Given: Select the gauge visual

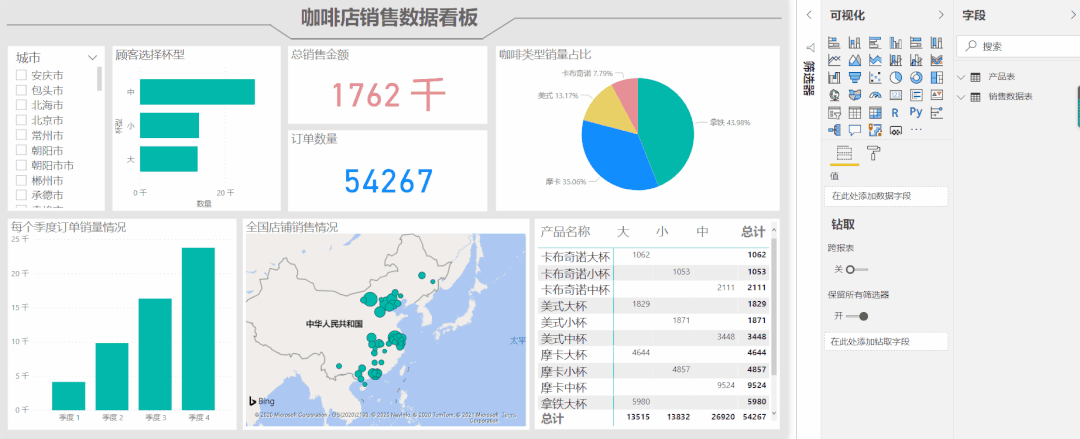Looking at the screenshot, I should point(875,94).
